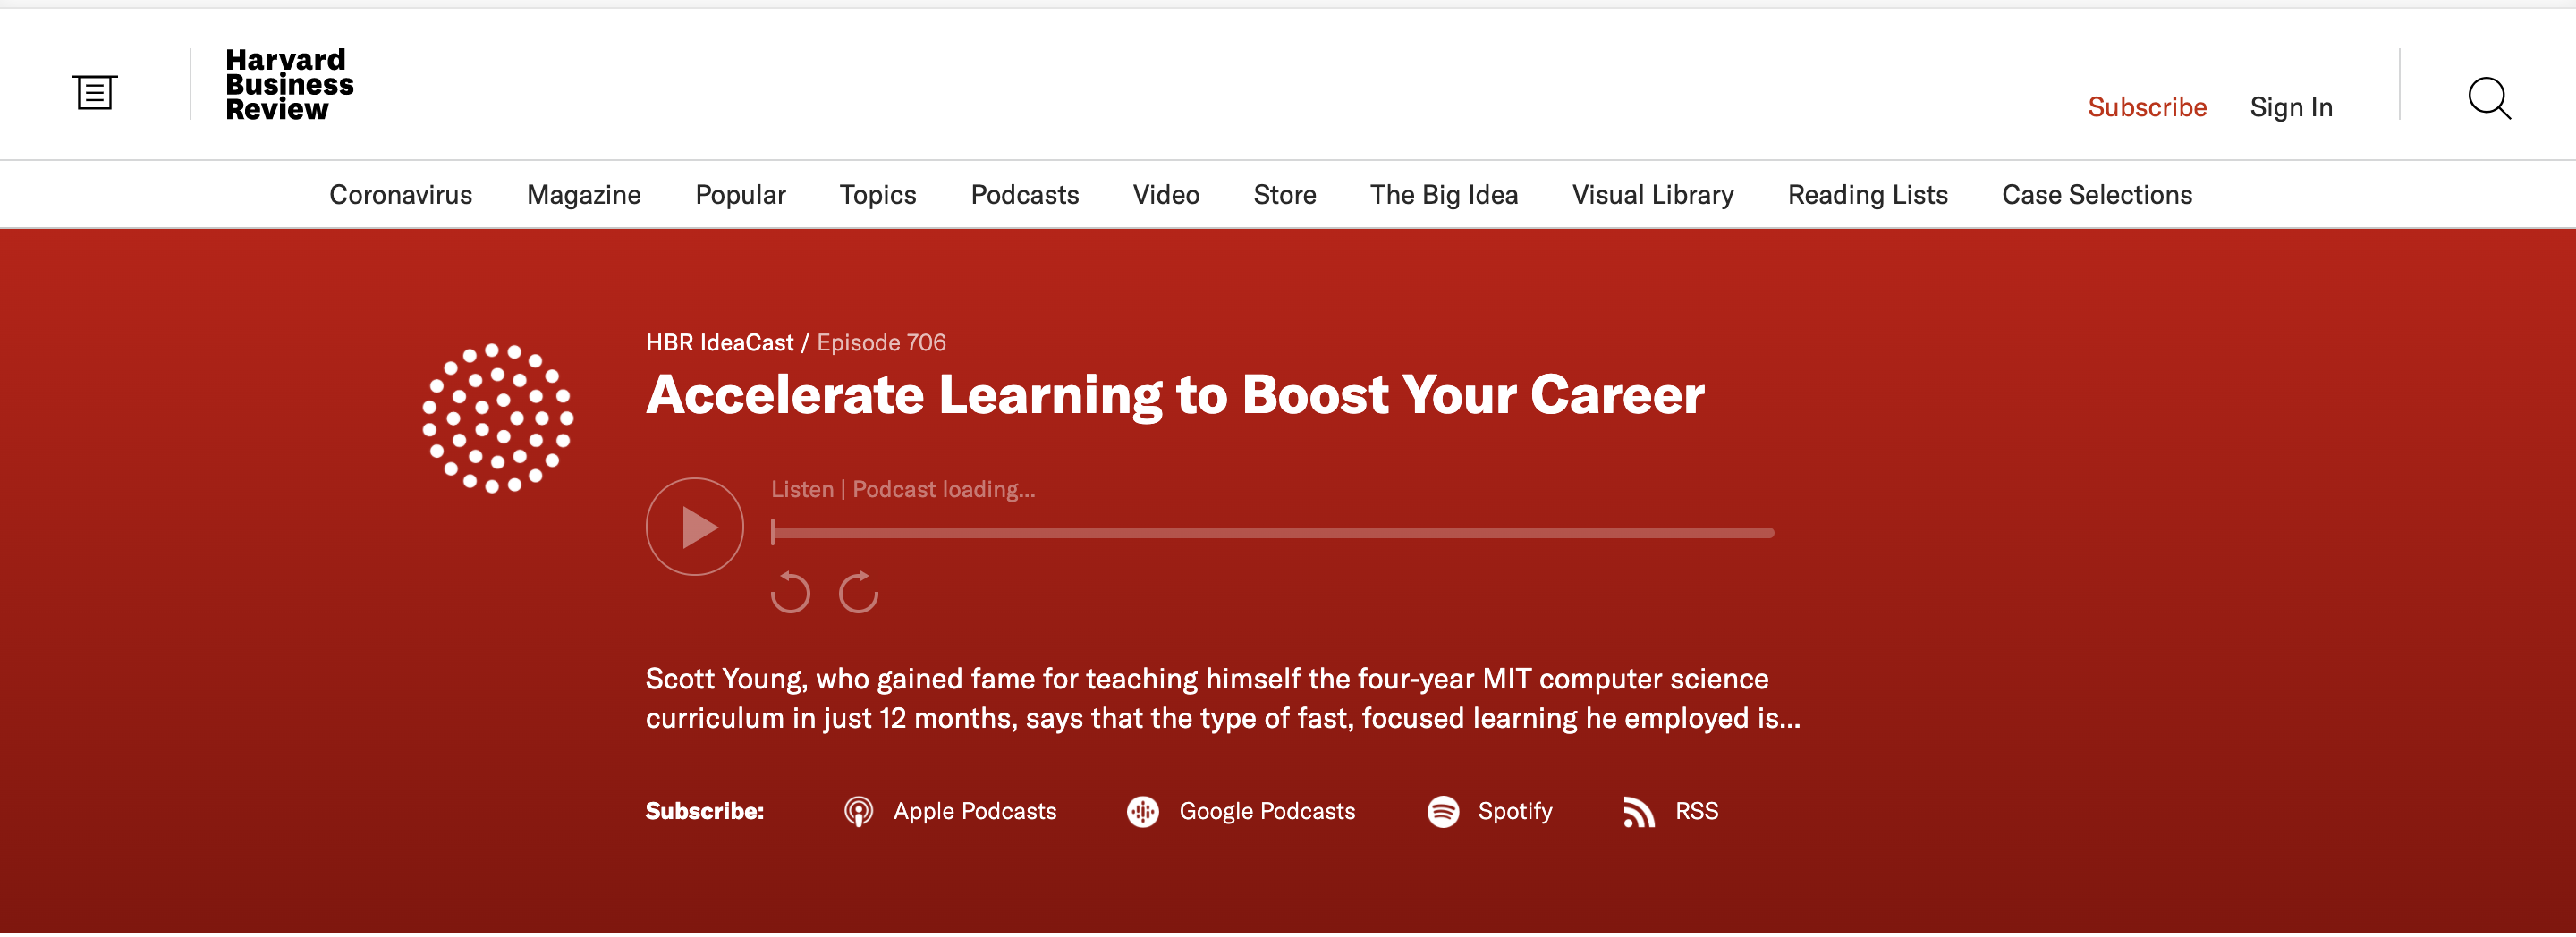The height and width of the screenshot is (937, 2576).
Task: Open the Podcasts nav item
Action: tap(1024, 195)
